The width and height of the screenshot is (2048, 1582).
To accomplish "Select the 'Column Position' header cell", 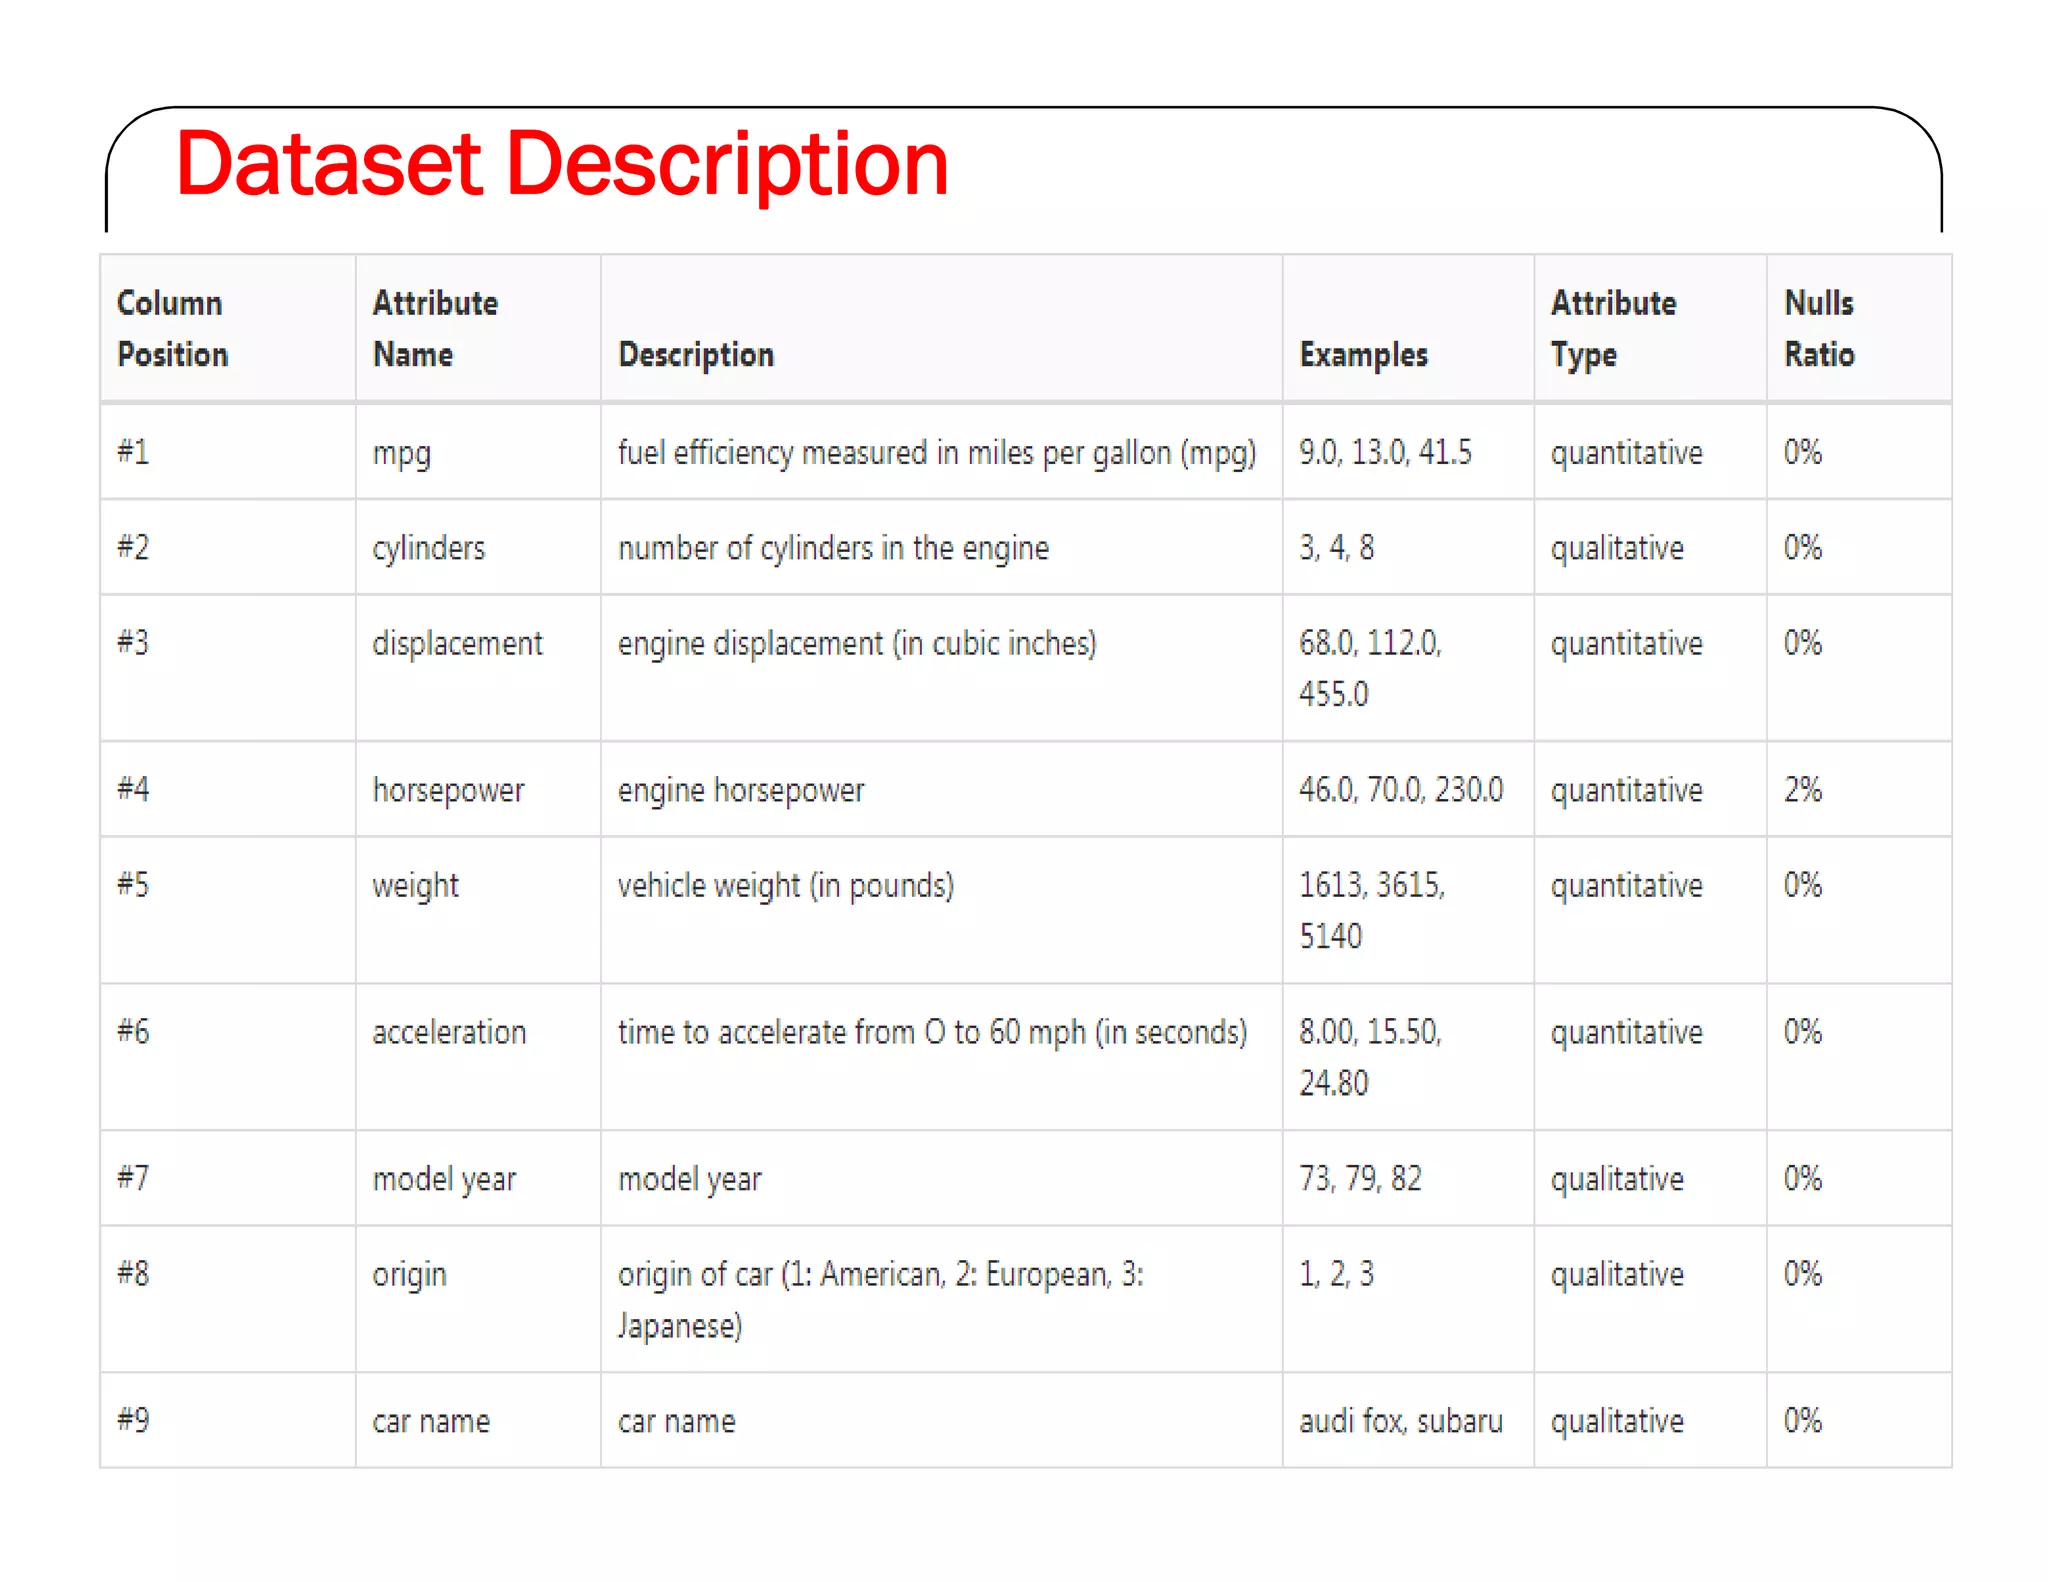I will coord(228,328).
